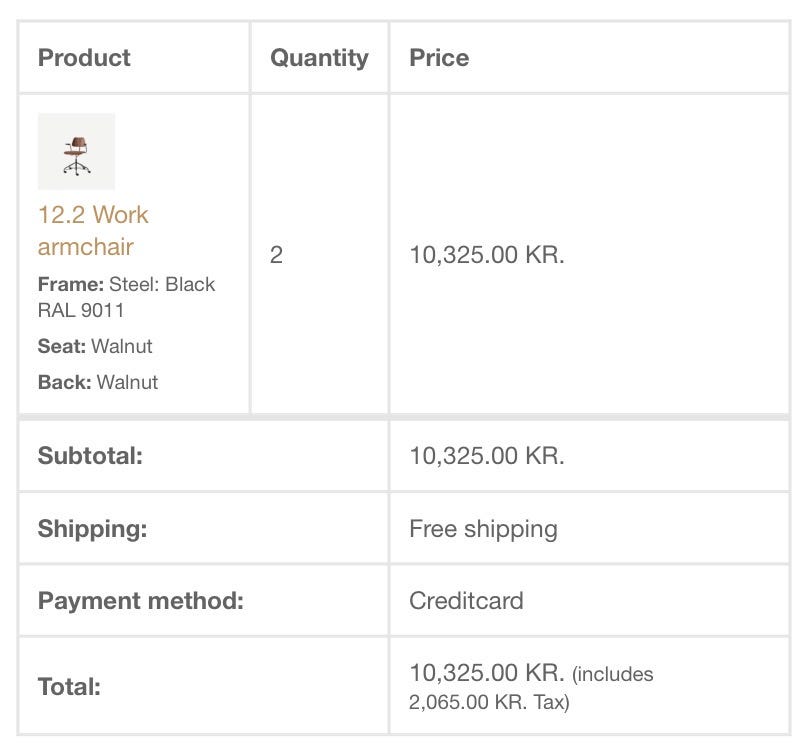Click the Back: Walnut attribute
The height and width of the screenshot is (747, 806).
(x=98, y=382)
